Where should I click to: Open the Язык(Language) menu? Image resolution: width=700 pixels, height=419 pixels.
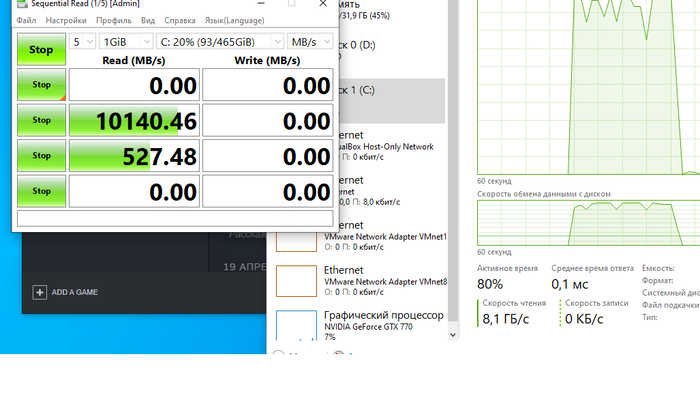(235, 20)
